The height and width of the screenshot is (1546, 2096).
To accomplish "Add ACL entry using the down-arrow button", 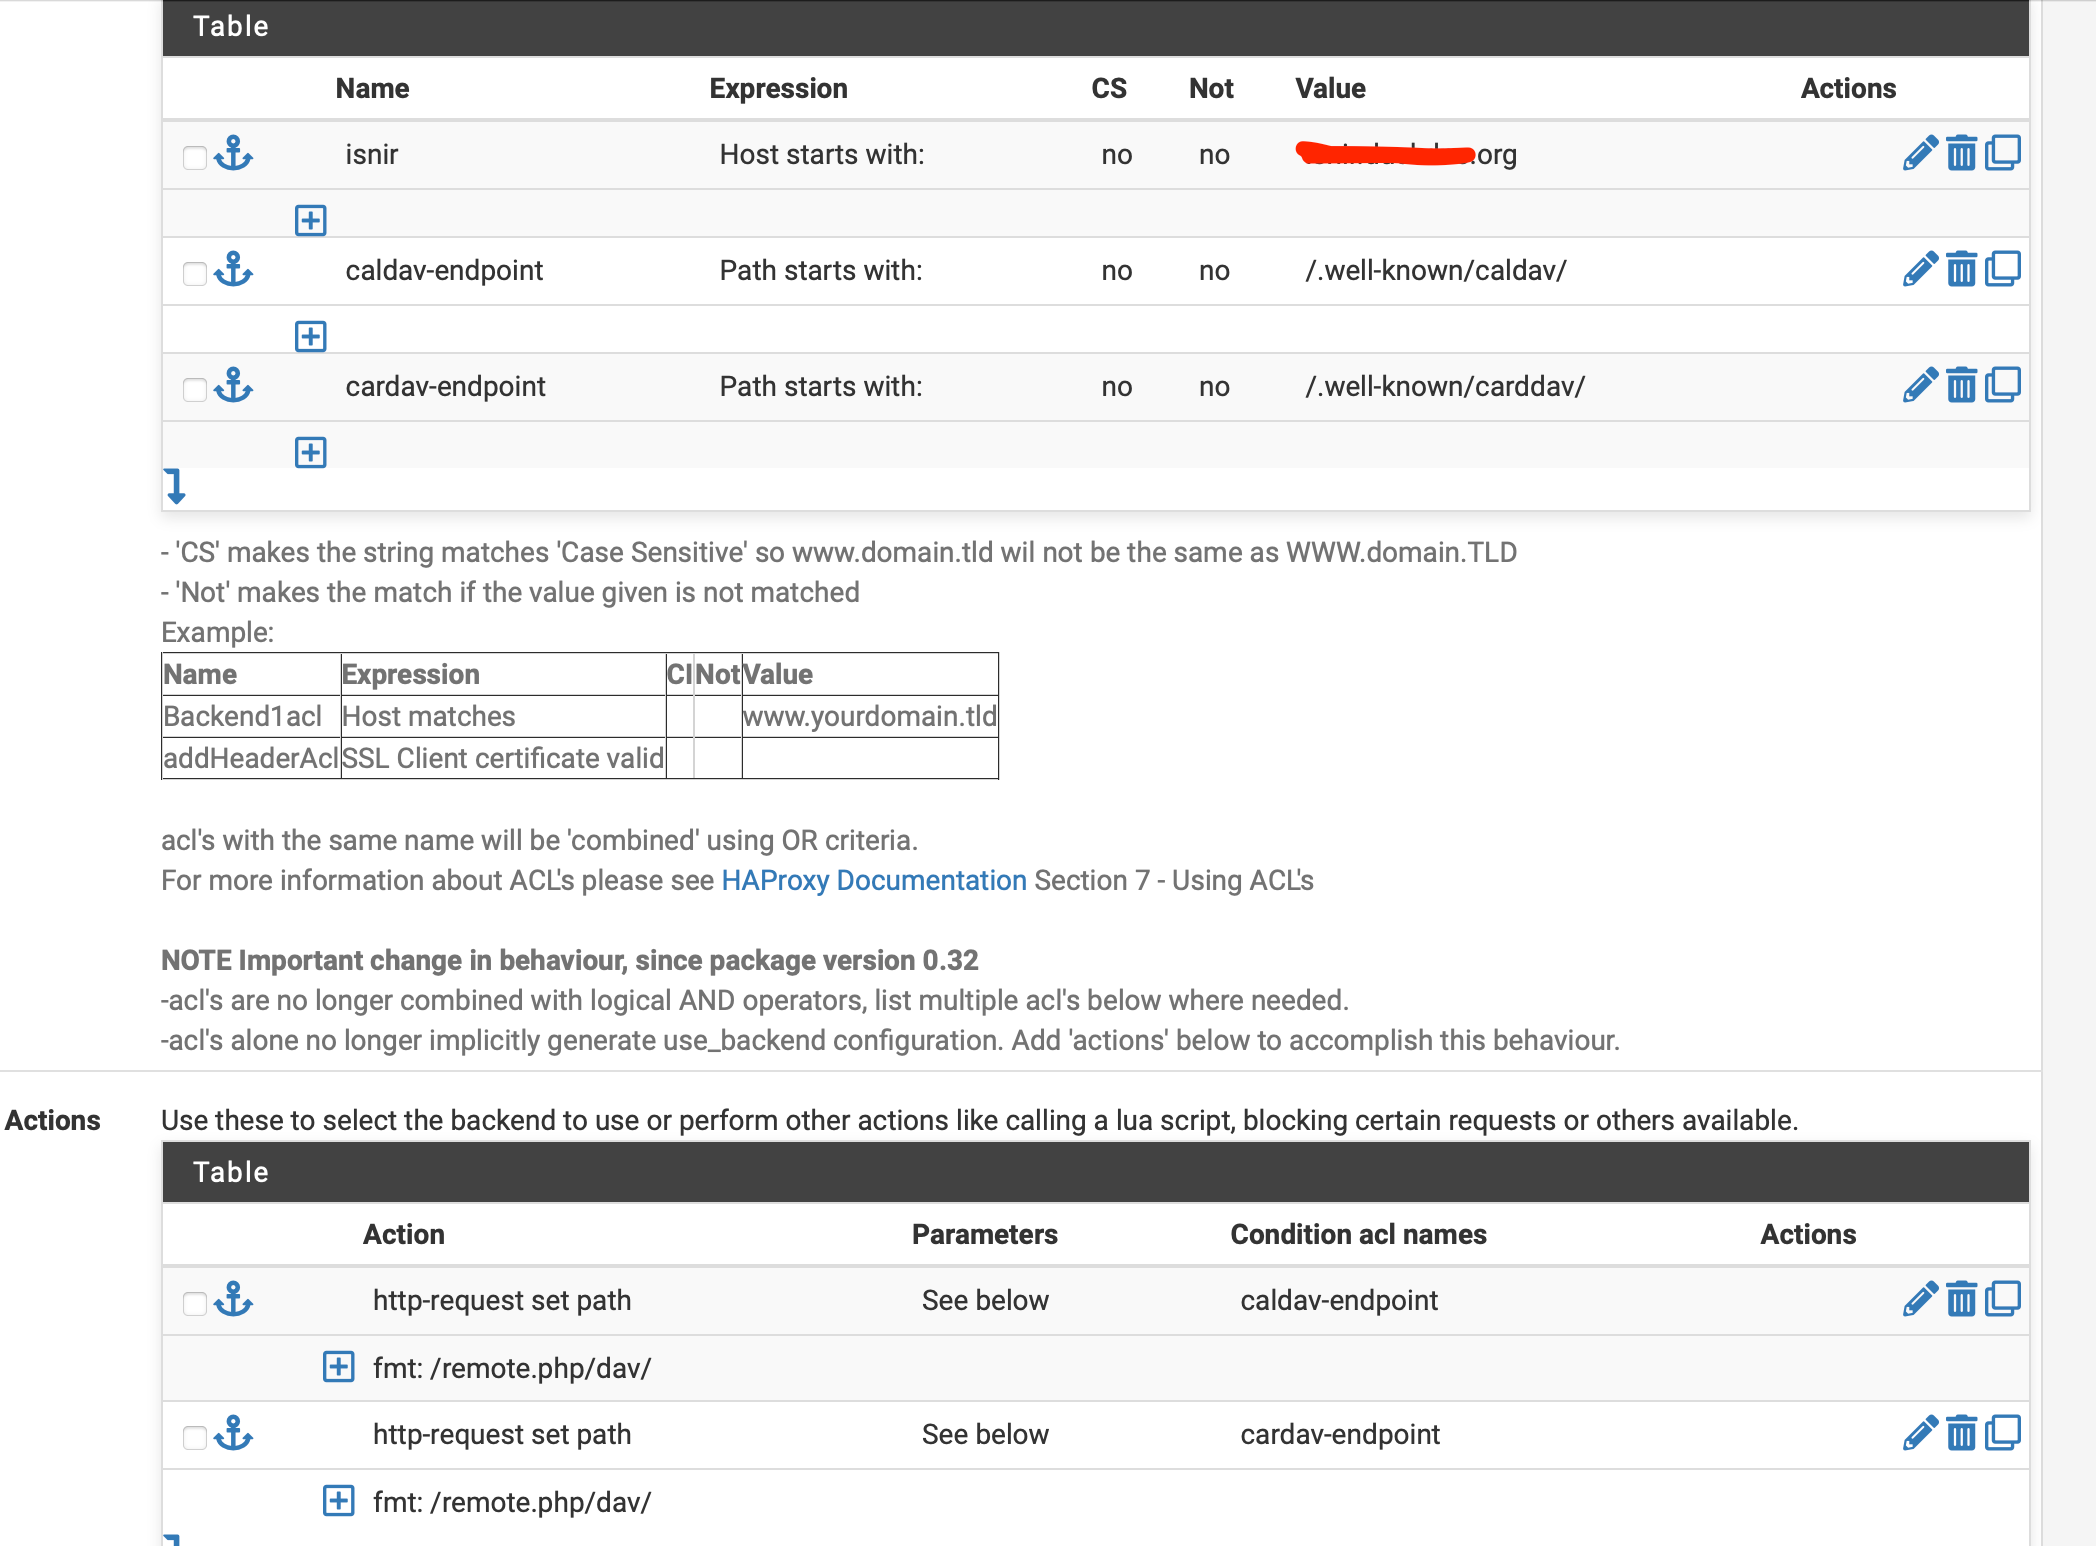I will [175, 487].
